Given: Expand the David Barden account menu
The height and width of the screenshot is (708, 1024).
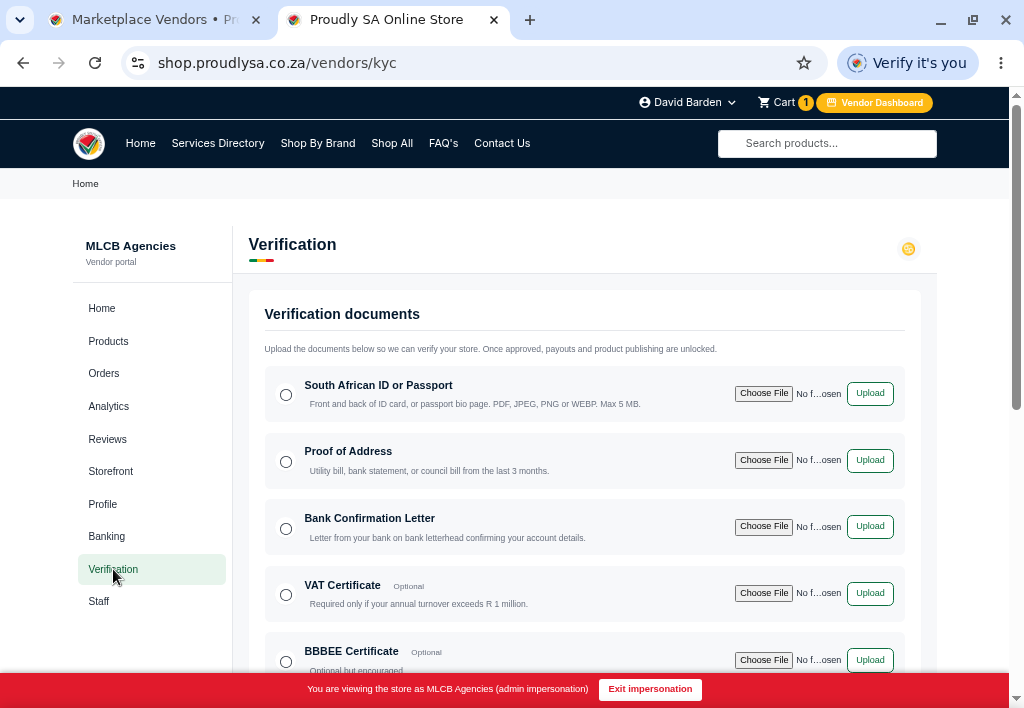Looking at the screenshot, I should click(x=688, y=103).
